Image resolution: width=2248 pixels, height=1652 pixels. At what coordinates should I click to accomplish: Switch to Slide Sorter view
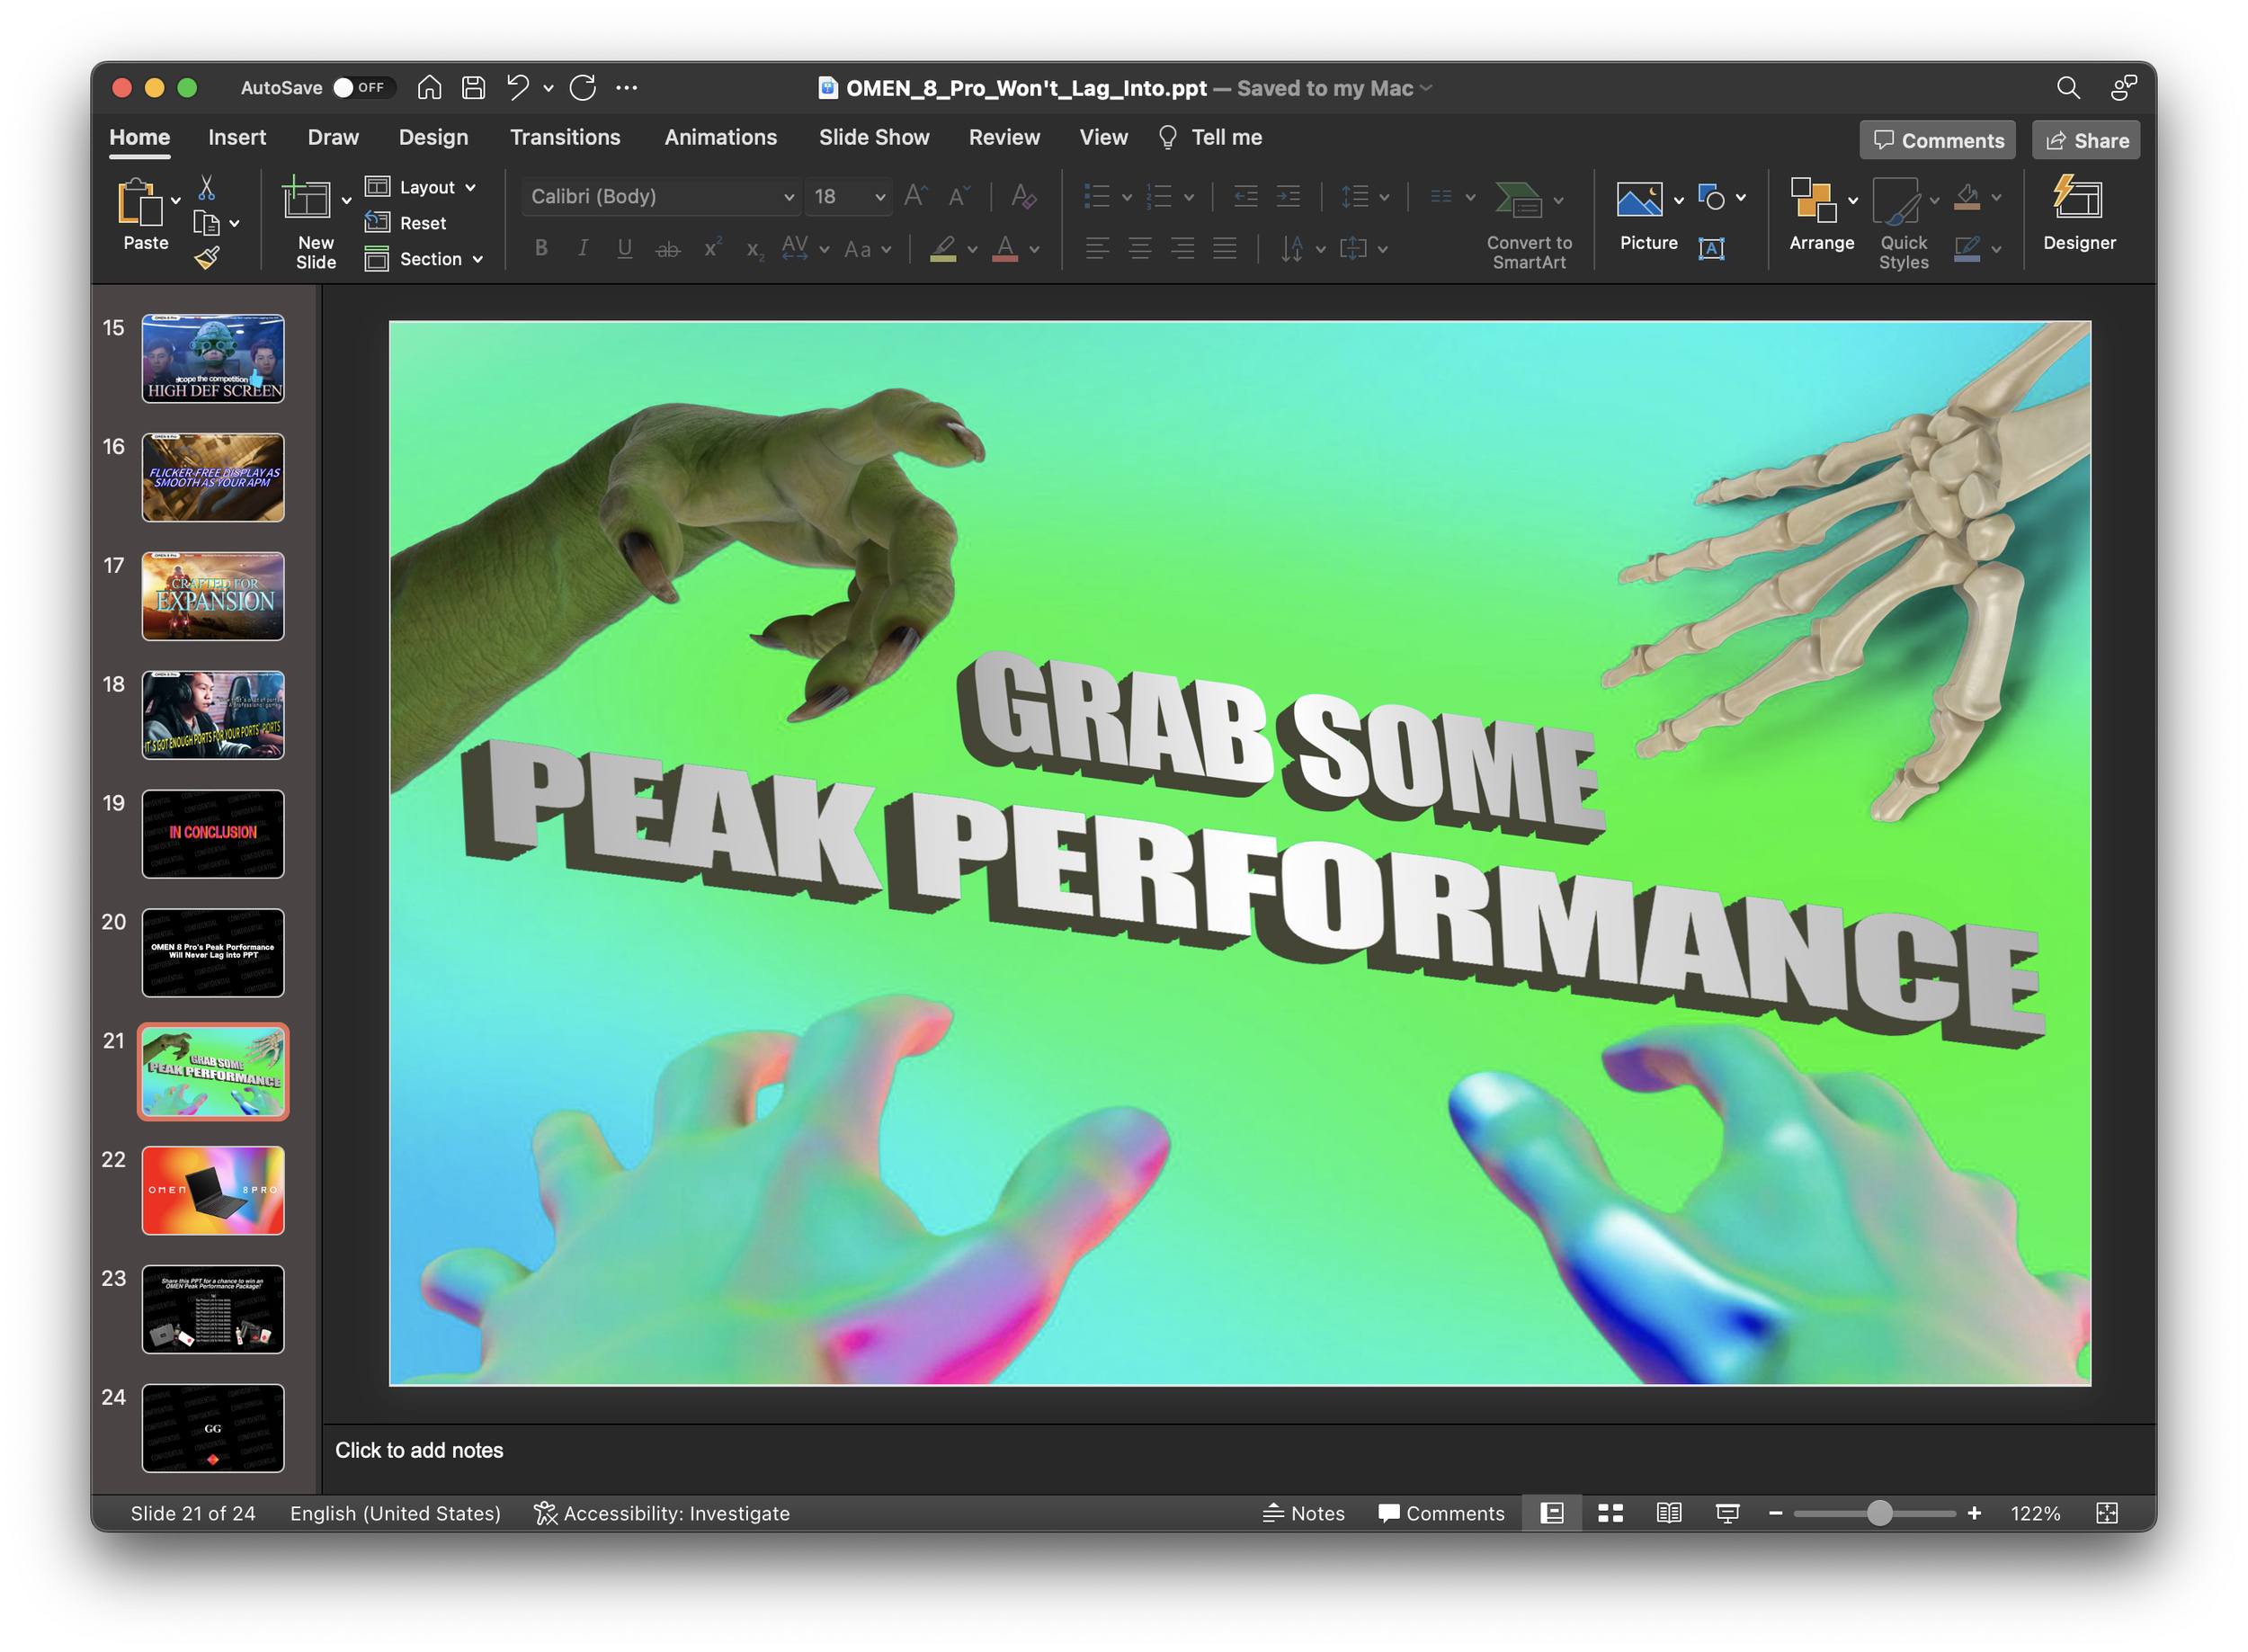pyautogui.click(x=1610, y=1513)
